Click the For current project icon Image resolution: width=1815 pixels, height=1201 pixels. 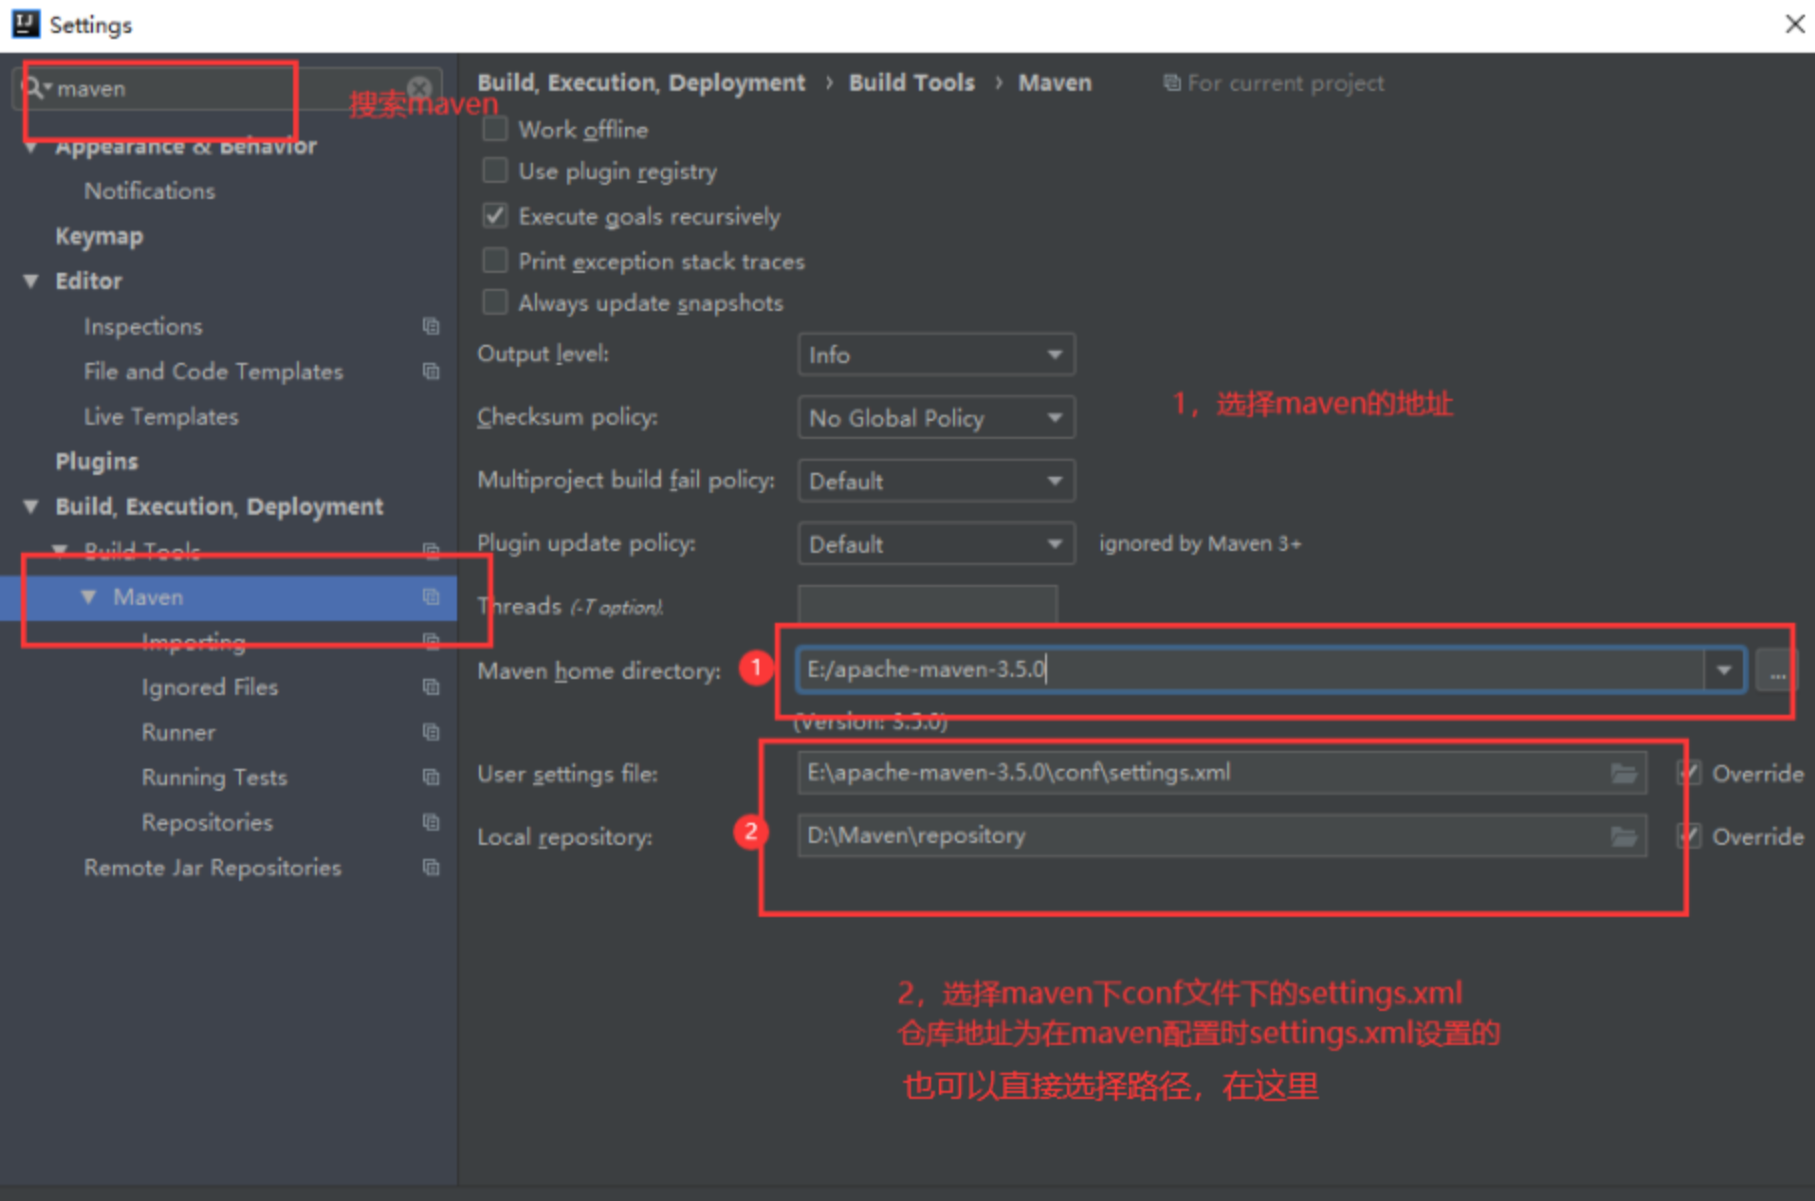click(1171, 83)
